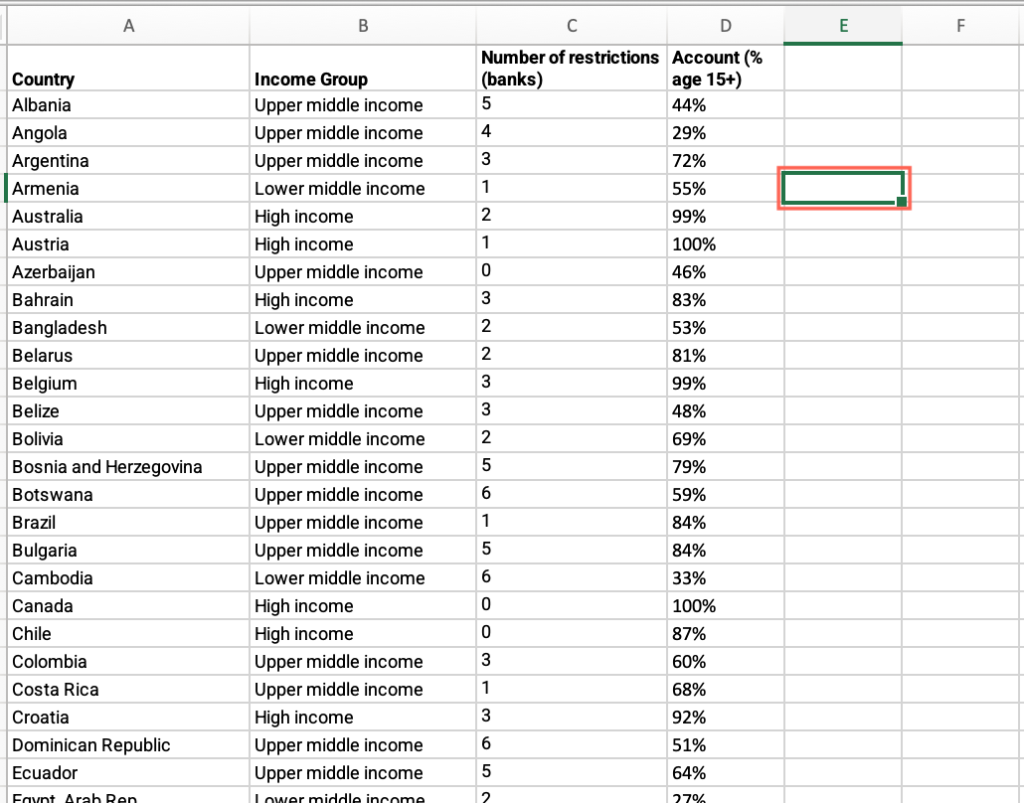The image size is (1024, 803).
Task: Click 'Account (% age 15+)' header cell
Action: [x=726, y=68]
